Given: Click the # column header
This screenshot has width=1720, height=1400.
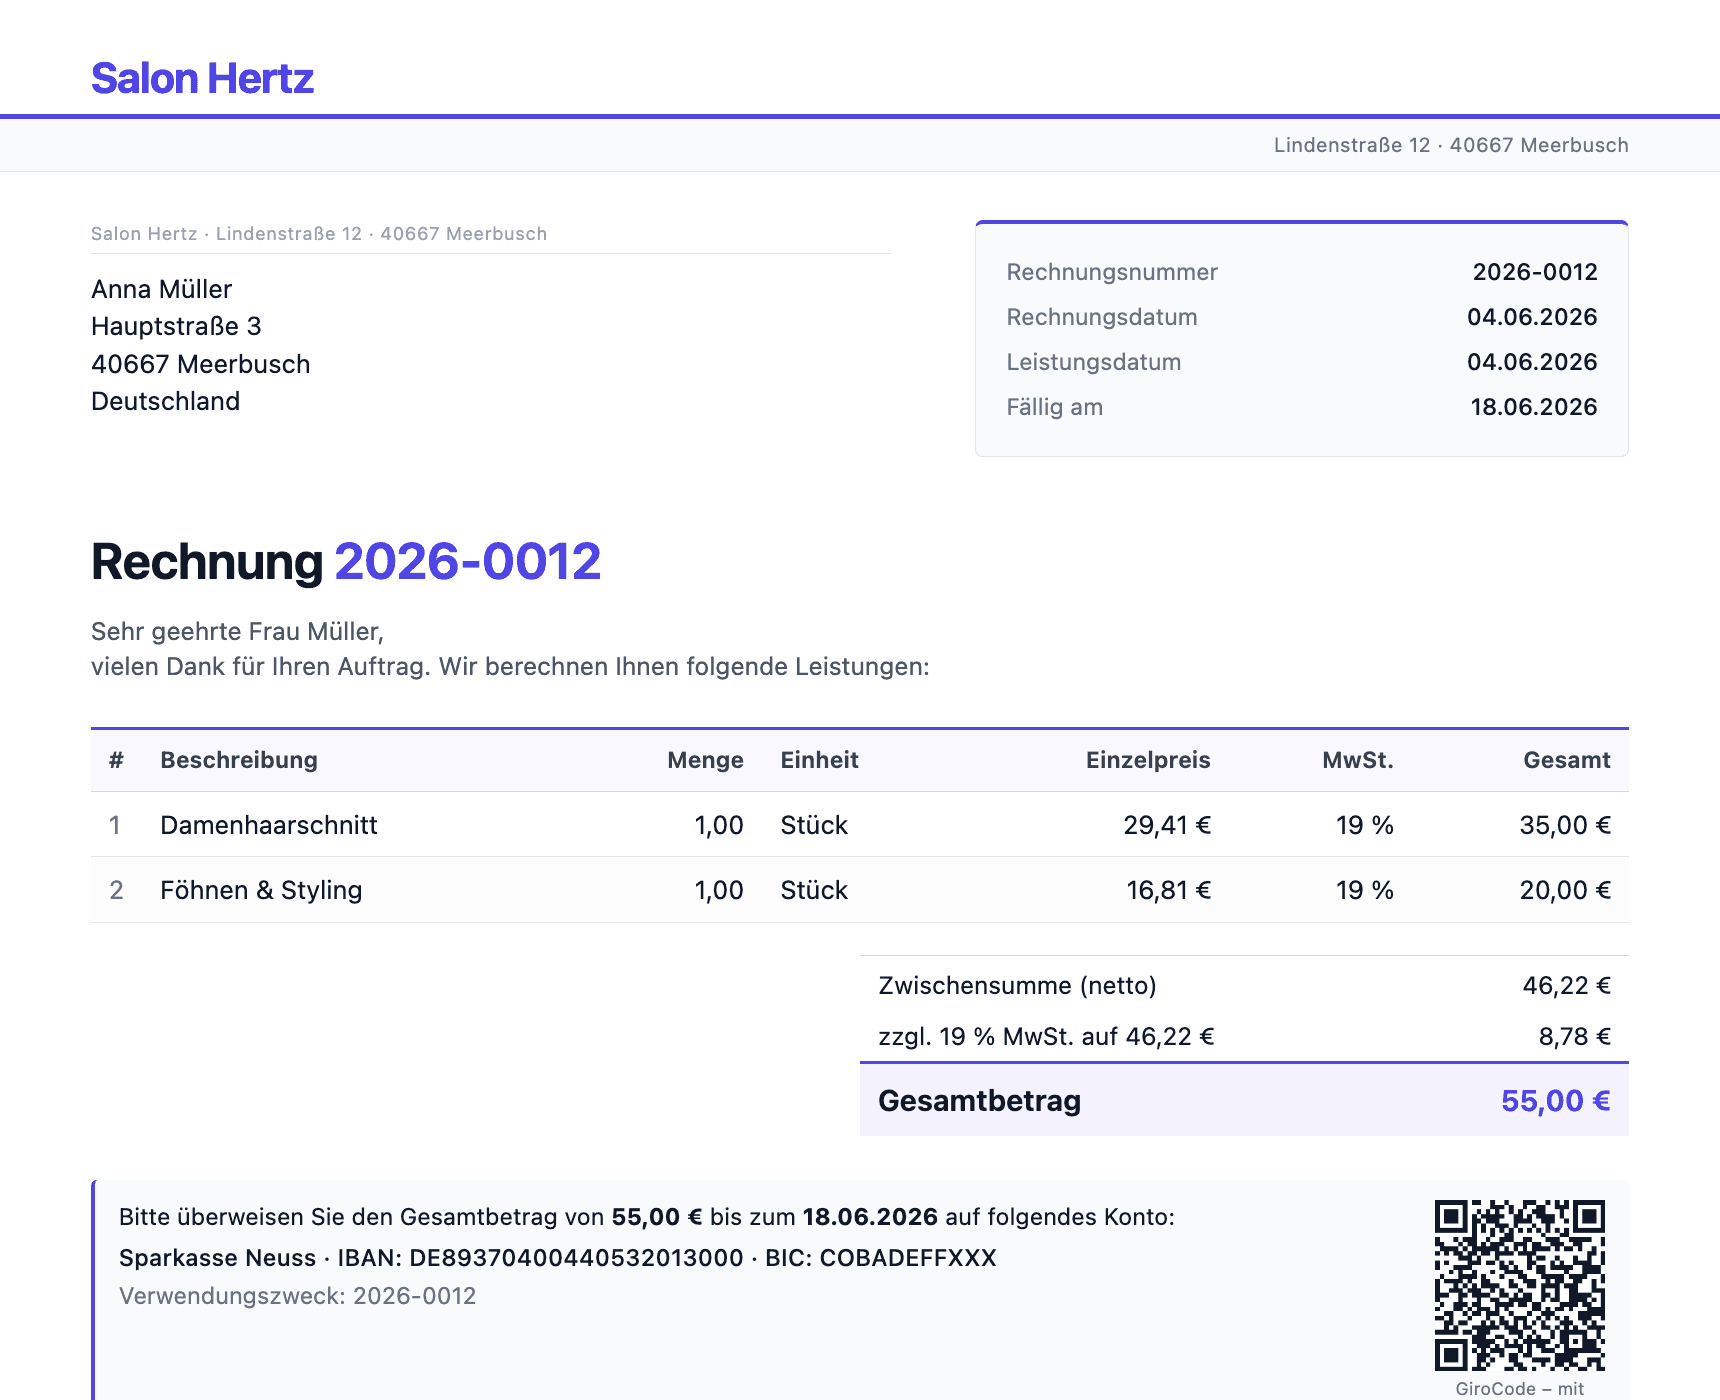Looking at the screenshot, I should click(x=116, y=760).
